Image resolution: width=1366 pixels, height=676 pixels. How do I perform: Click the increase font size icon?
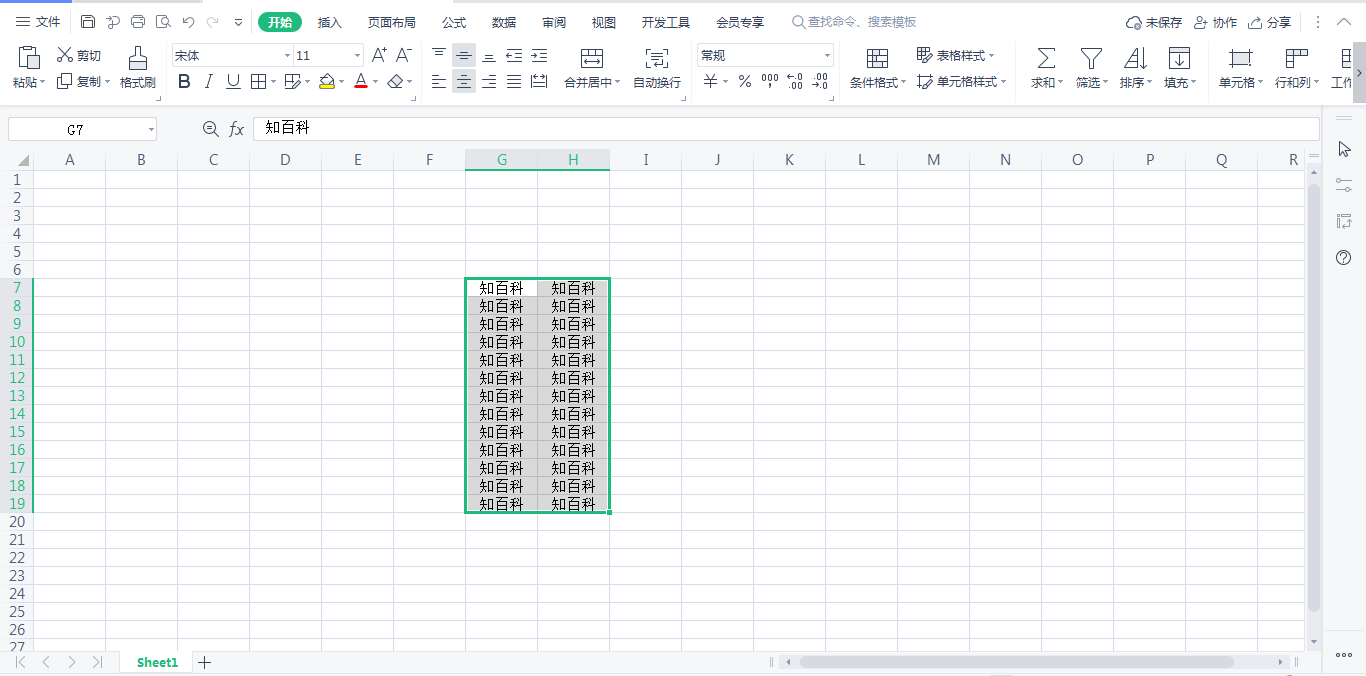pos(379,56)
